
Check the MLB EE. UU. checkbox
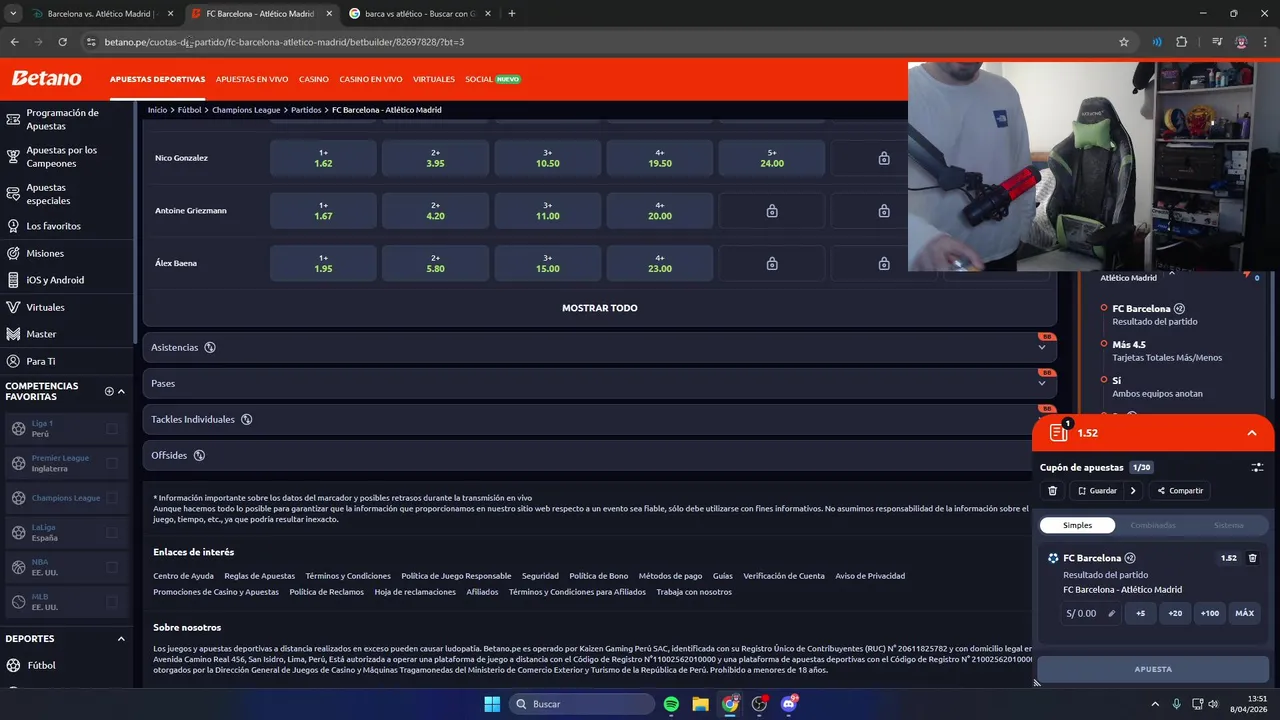[x=112, y=602]
